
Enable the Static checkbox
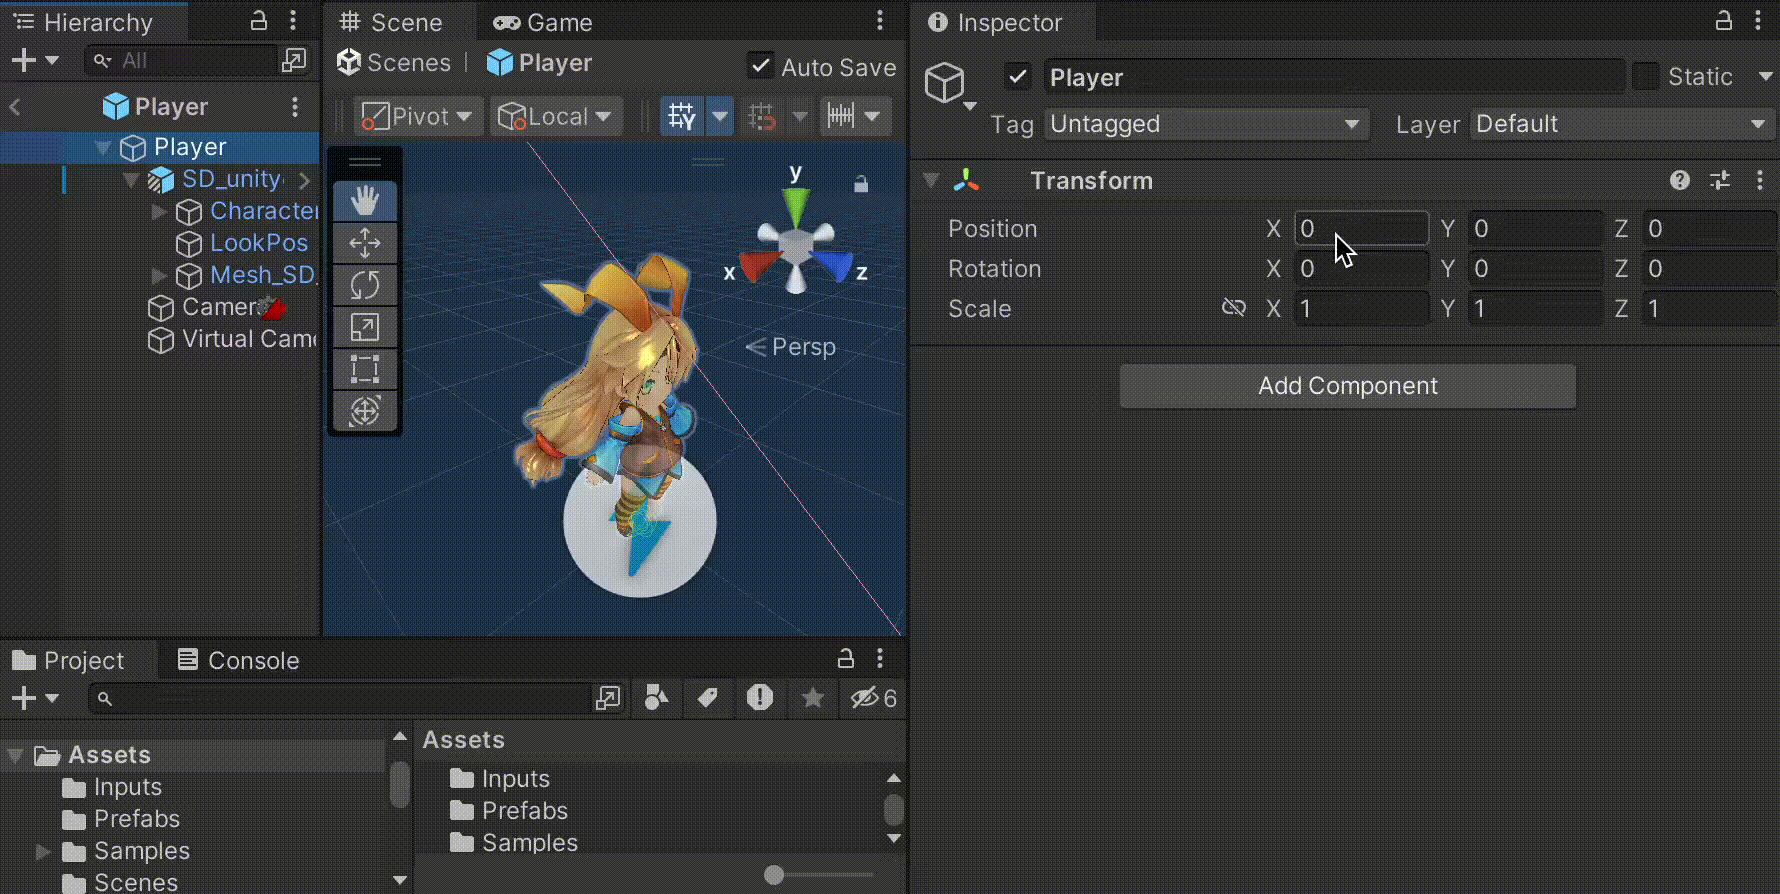pos(1645,77)
